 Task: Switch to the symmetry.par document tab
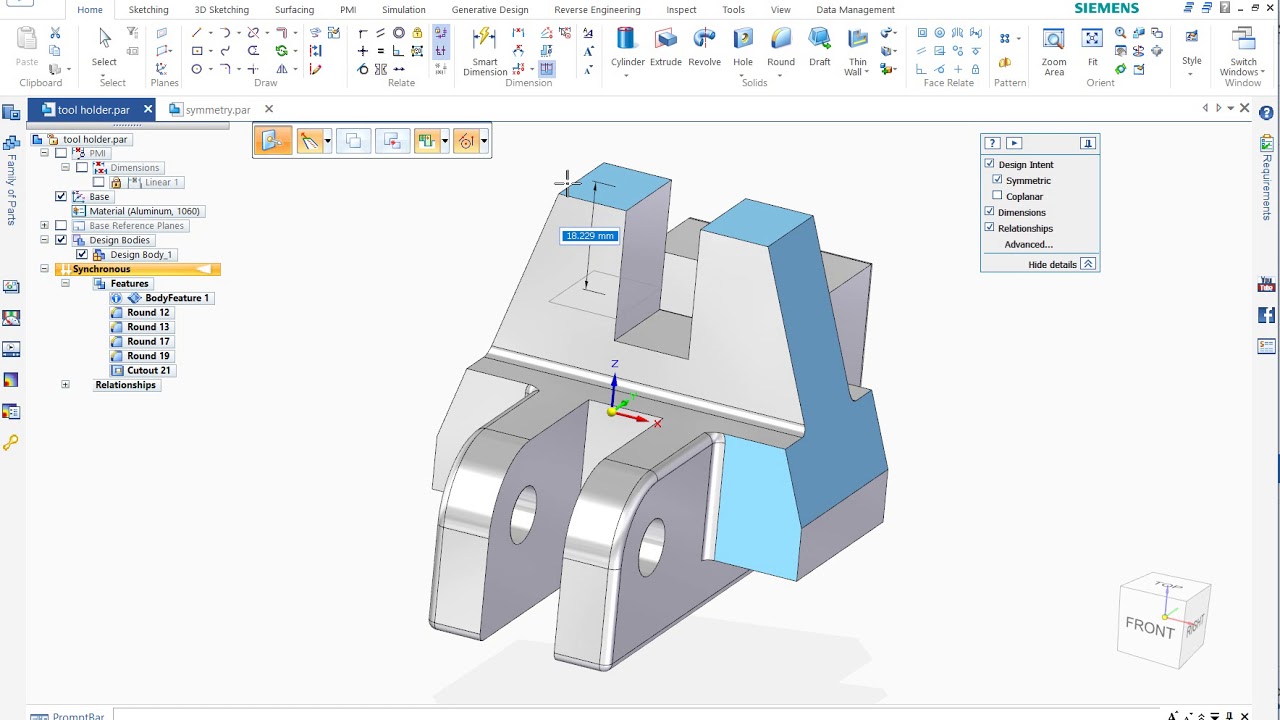[217, 110]
